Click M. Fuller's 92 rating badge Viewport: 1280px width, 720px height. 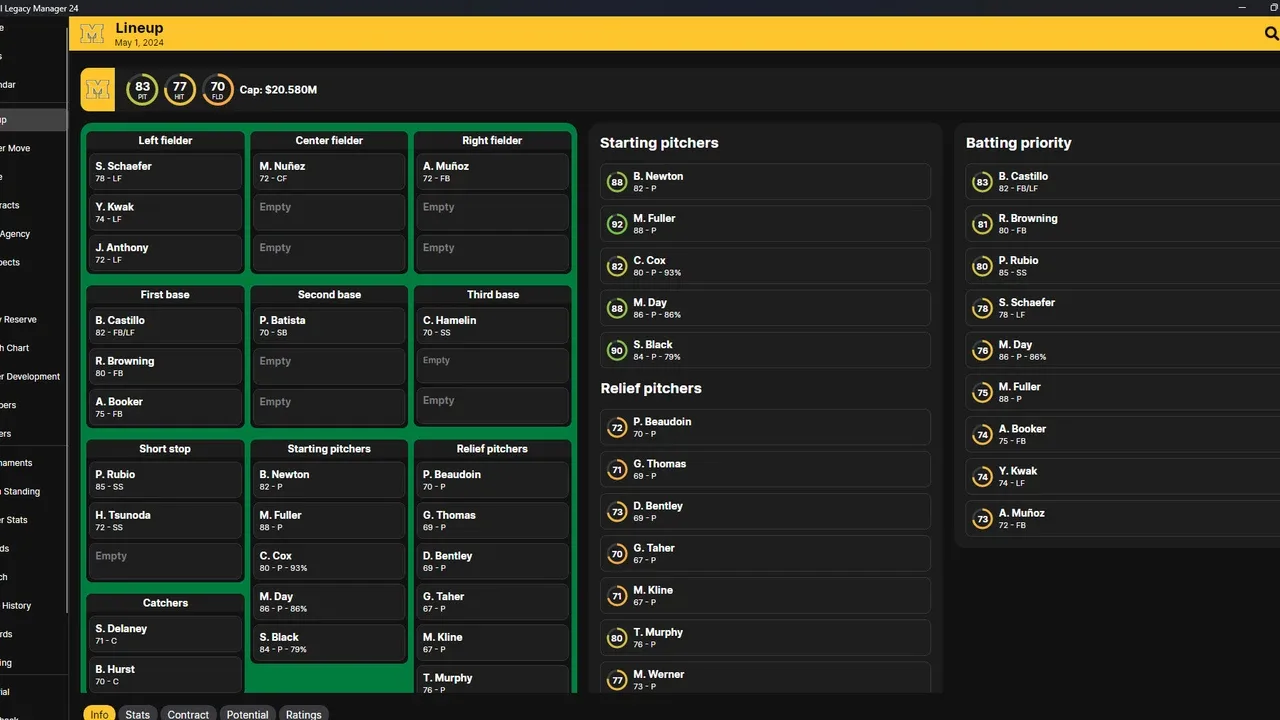(617, 224)
